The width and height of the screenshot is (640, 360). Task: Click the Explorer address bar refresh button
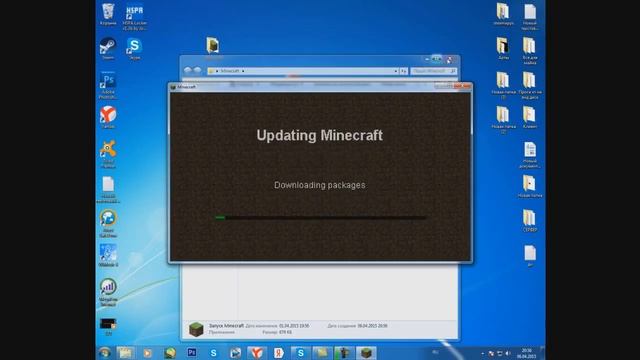(x=404, y=71)
